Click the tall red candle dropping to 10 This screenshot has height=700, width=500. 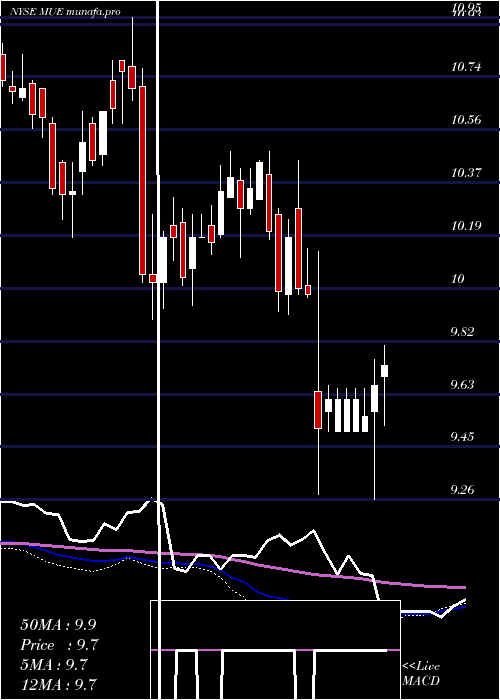coord(142,180)
